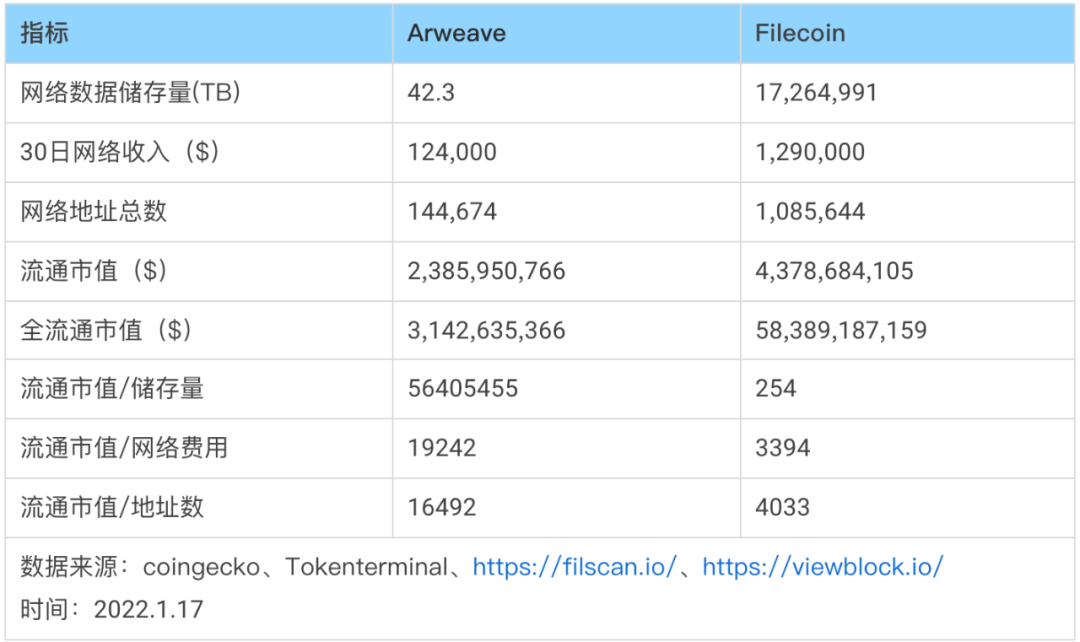Open the filscan.io hyperlink

[575, 567]
